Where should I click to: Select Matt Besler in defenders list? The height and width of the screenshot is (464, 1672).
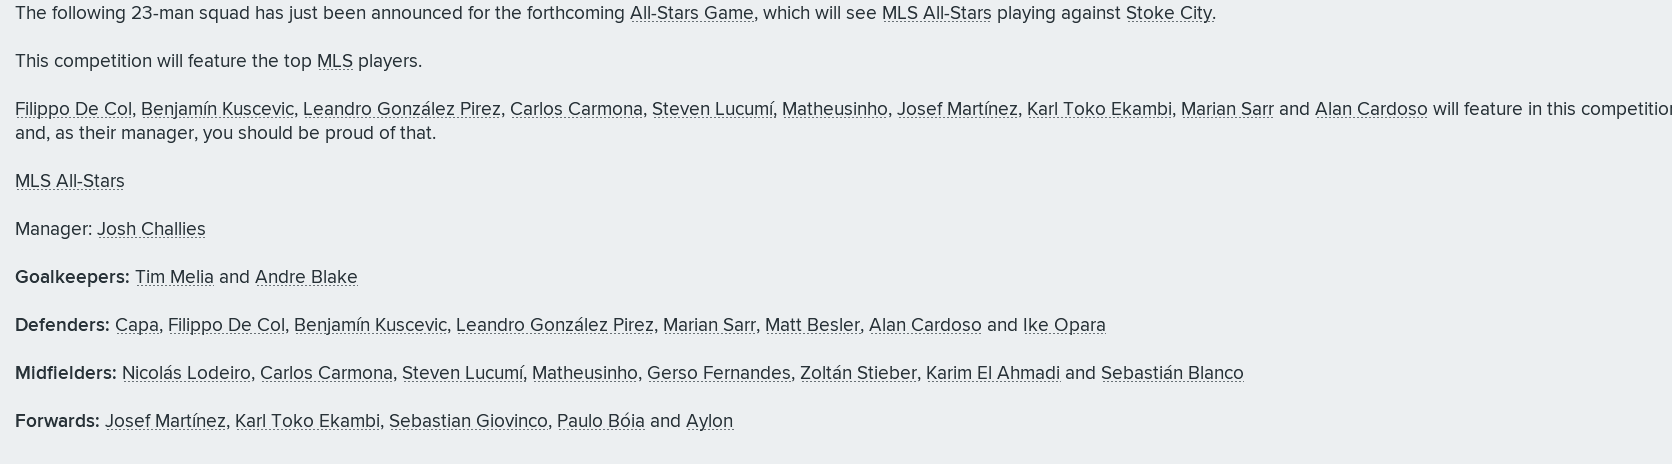tap(812, 325)
